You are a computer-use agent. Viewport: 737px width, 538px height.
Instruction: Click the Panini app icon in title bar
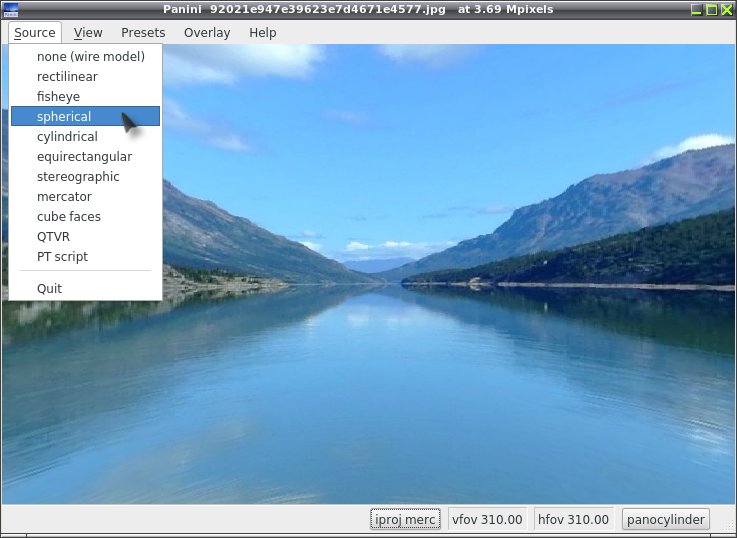[10, 9]
